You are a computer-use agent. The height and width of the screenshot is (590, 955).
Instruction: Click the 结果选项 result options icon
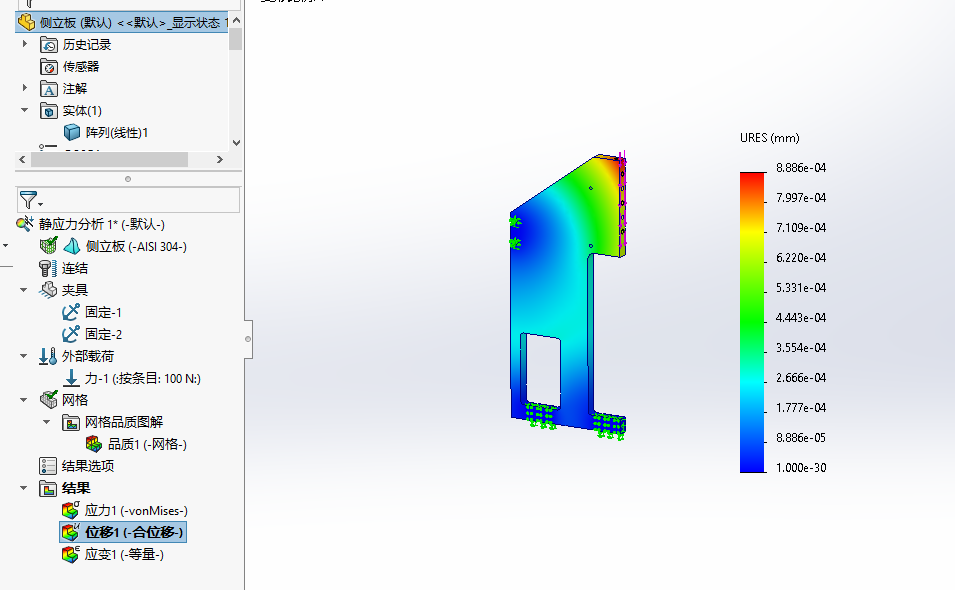[48, 466]
